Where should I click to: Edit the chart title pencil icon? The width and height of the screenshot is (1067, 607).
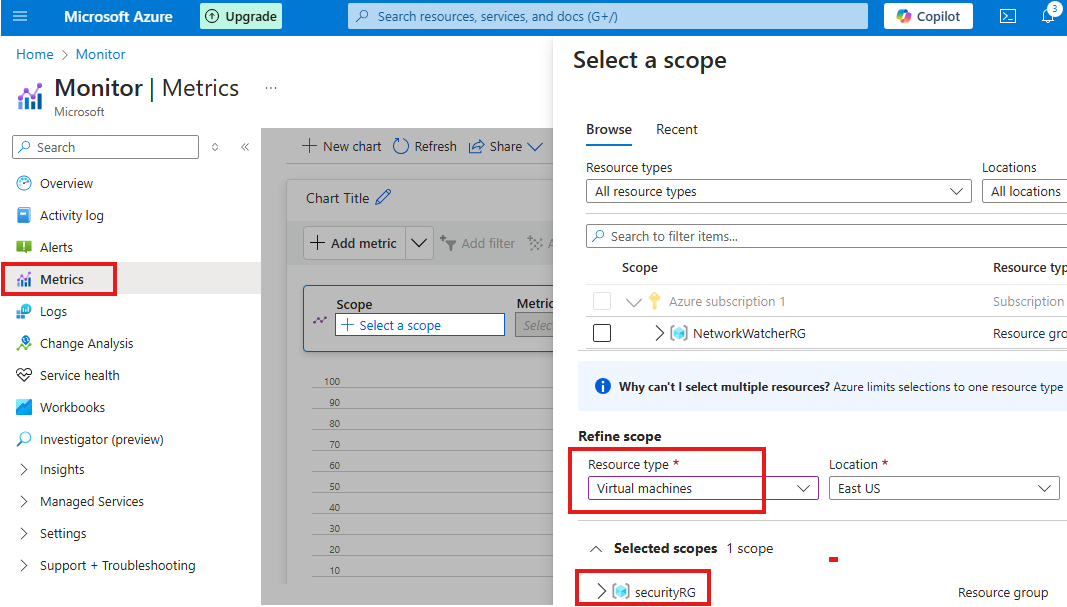384,197
